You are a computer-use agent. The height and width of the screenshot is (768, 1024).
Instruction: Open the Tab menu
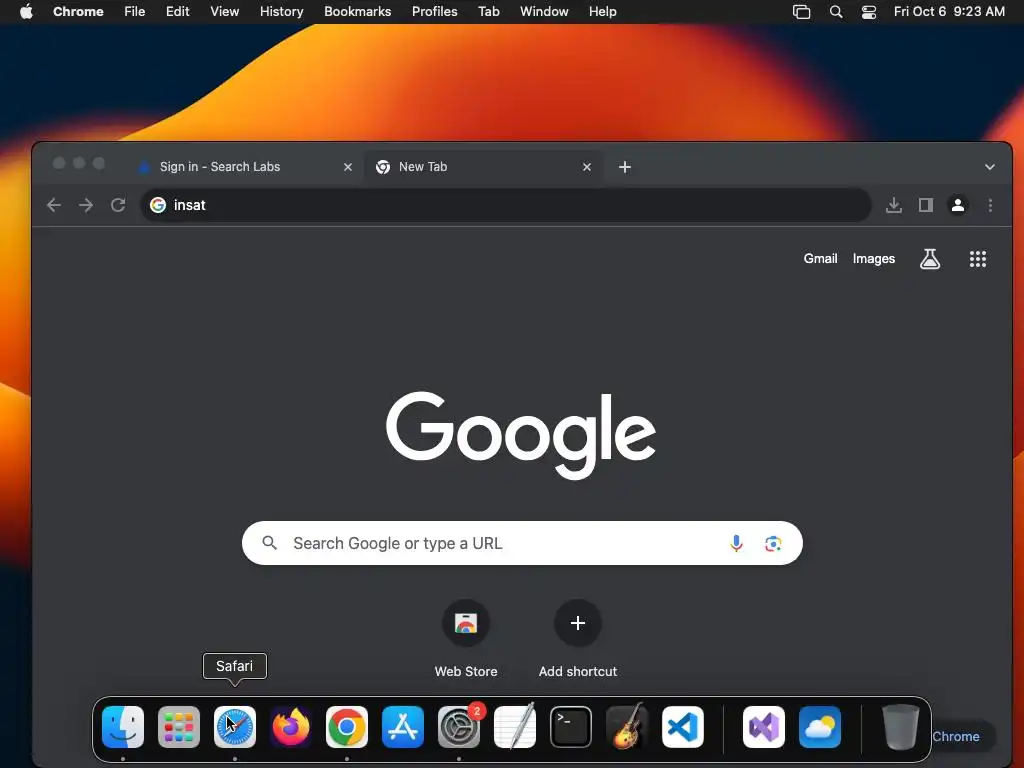point(488,11)
